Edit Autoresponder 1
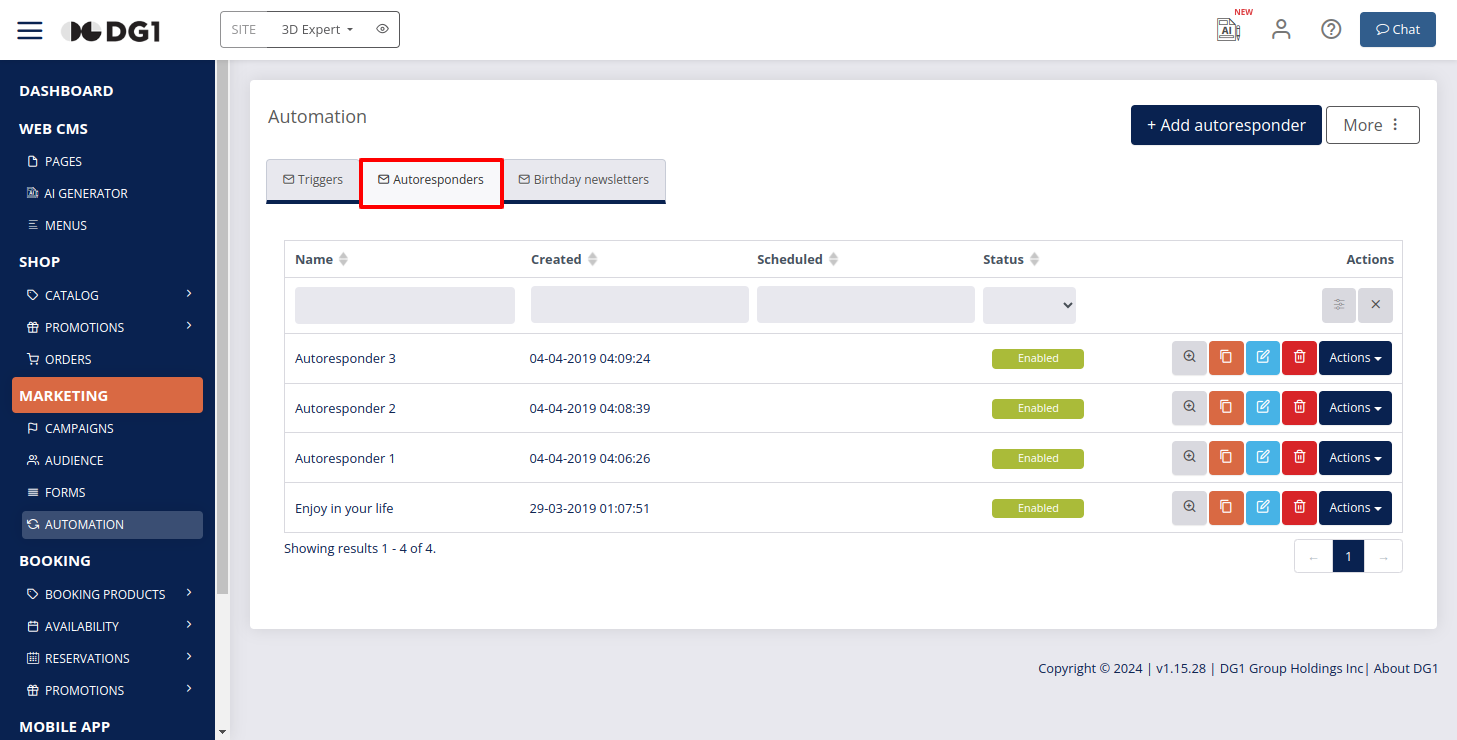This screenshot has width=1457, height=740. click(x=1263, y=458)
